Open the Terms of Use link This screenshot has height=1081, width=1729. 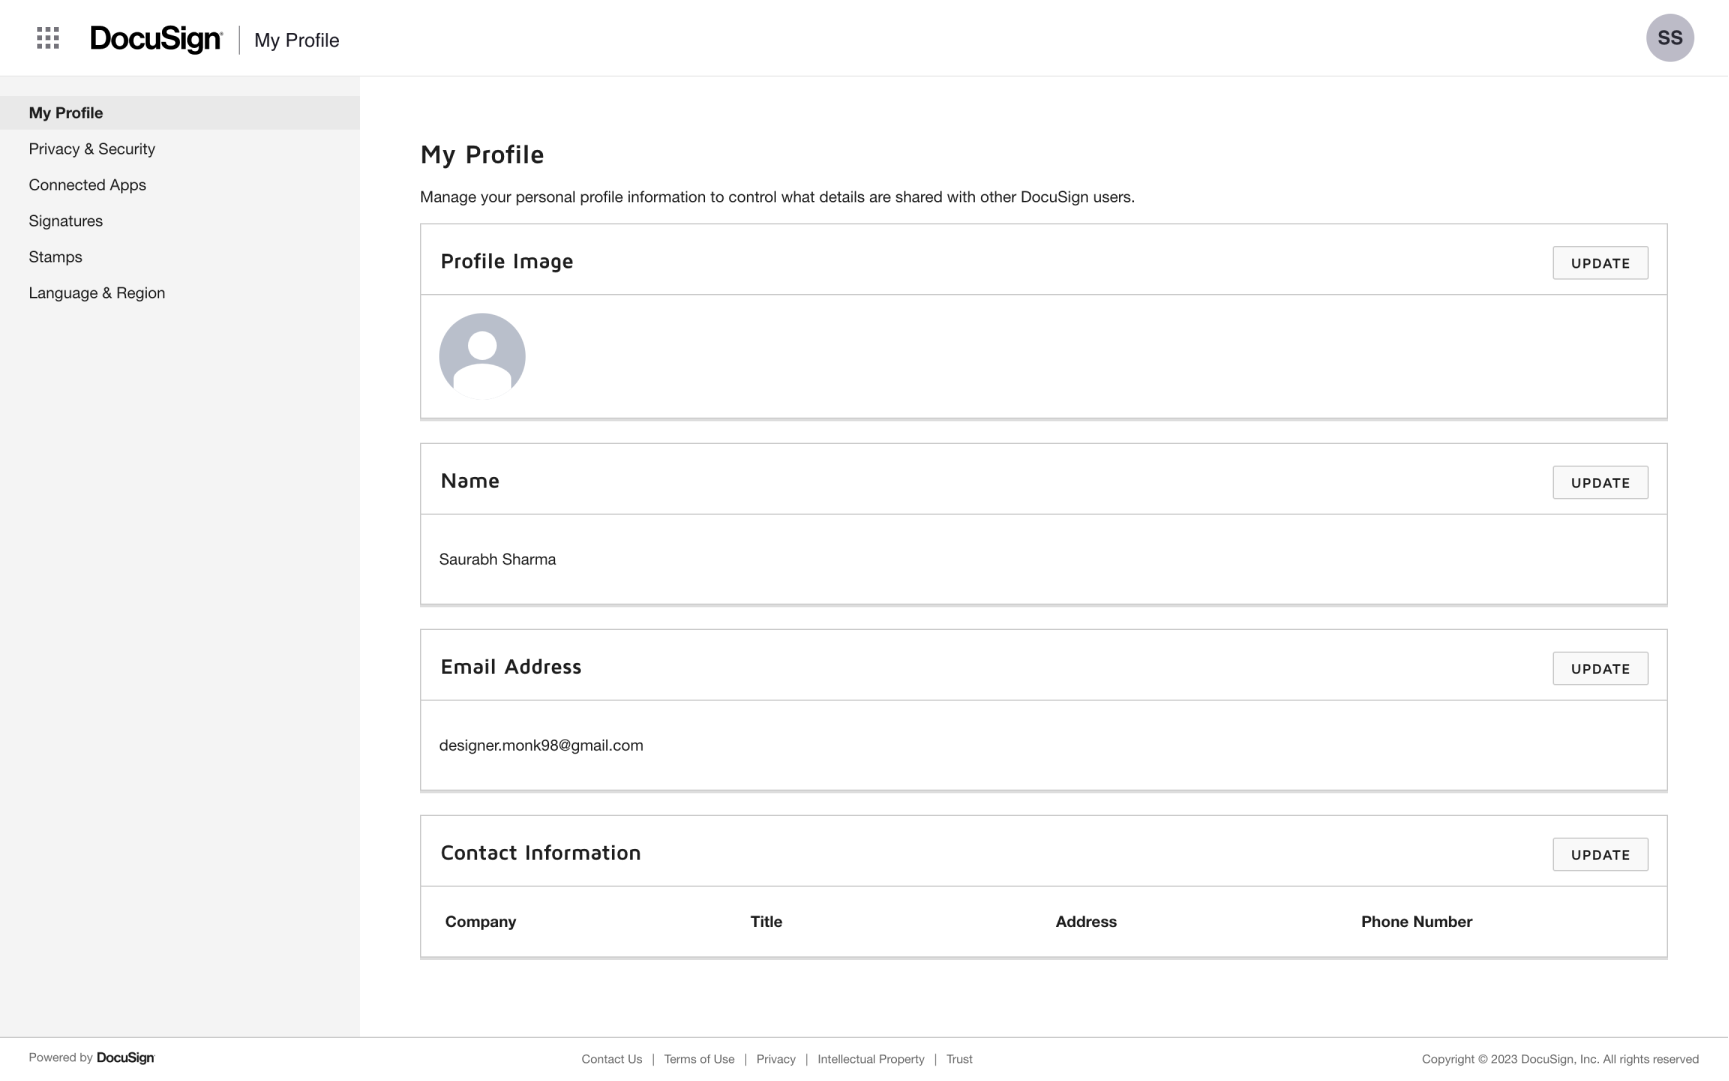click(699, 1059)
